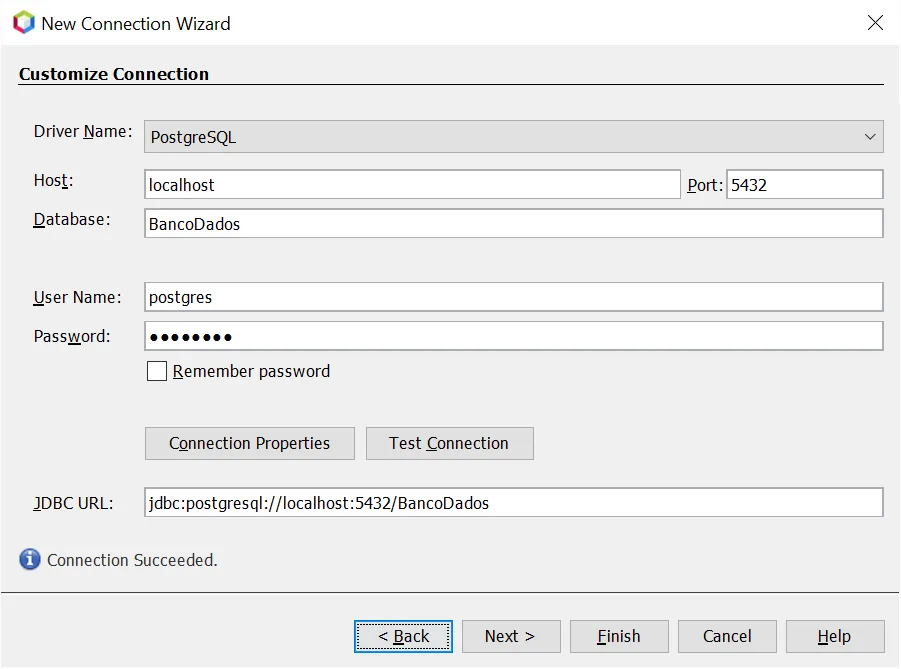901x669 pixels.
Task: Click the NetBeans logo icon in title bar
Action: (23, 23)
